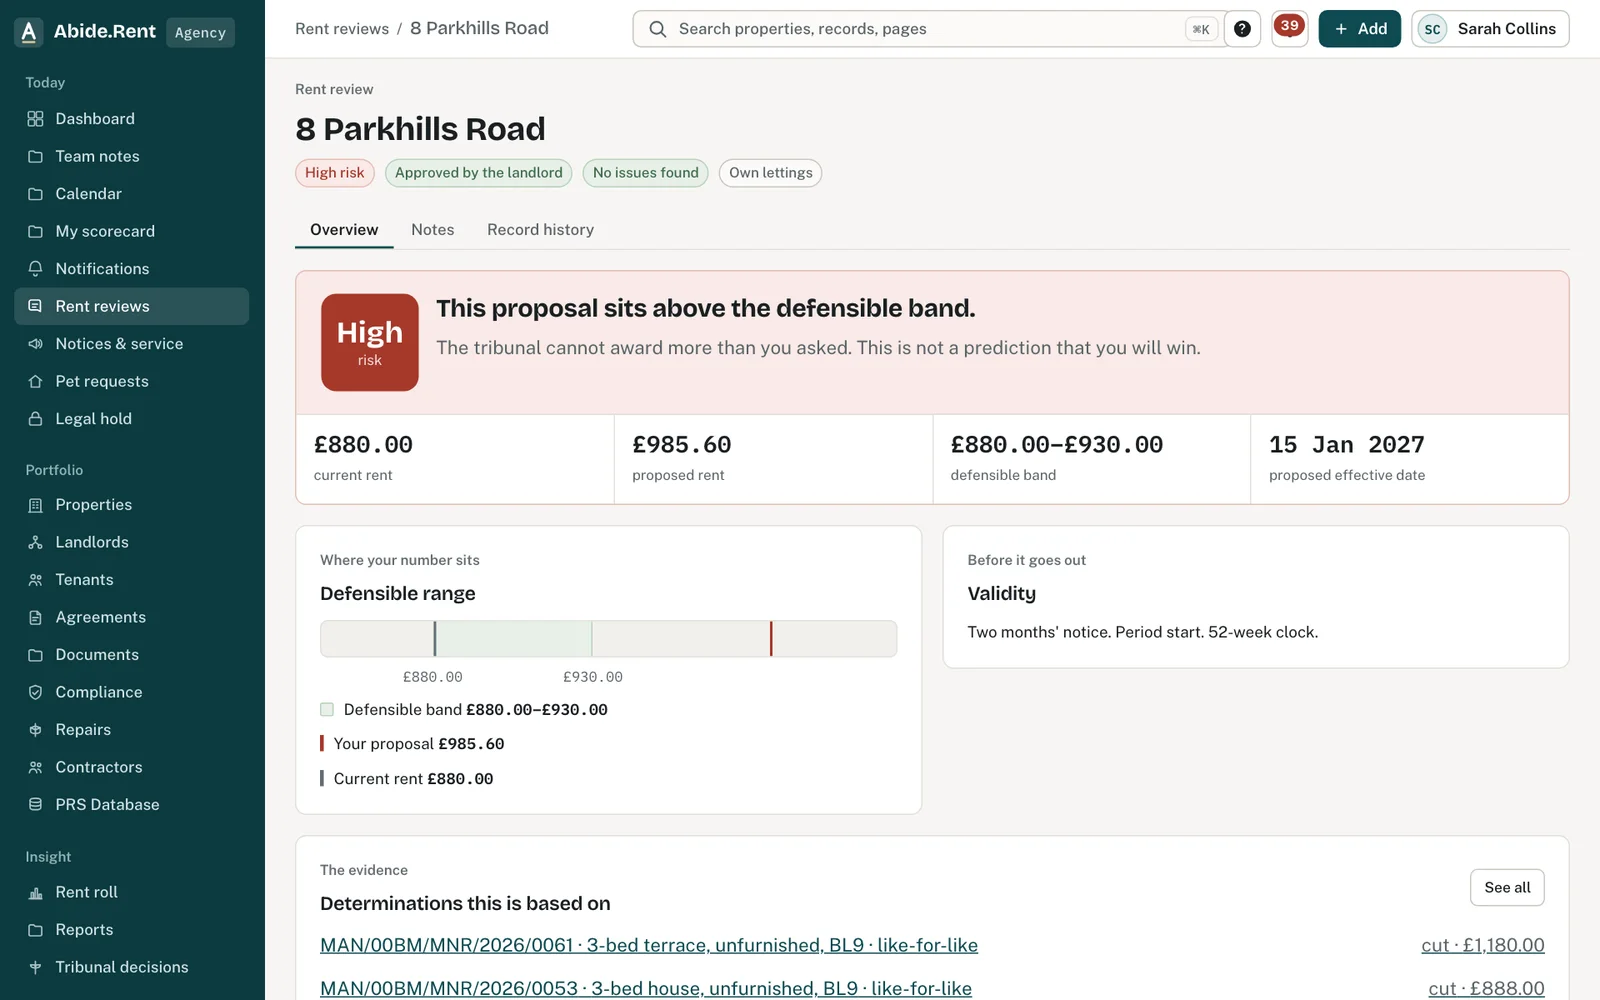Click the Approved by the landlord tag
The width and height of the screenshot is (1600, 1000).
coord(479,173)
